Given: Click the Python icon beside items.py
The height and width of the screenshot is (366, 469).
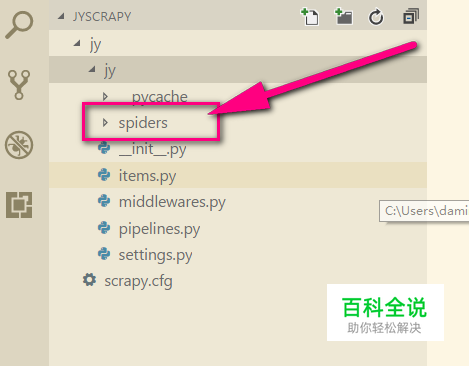Looking at the screenshot, I should tap(104, 175).
